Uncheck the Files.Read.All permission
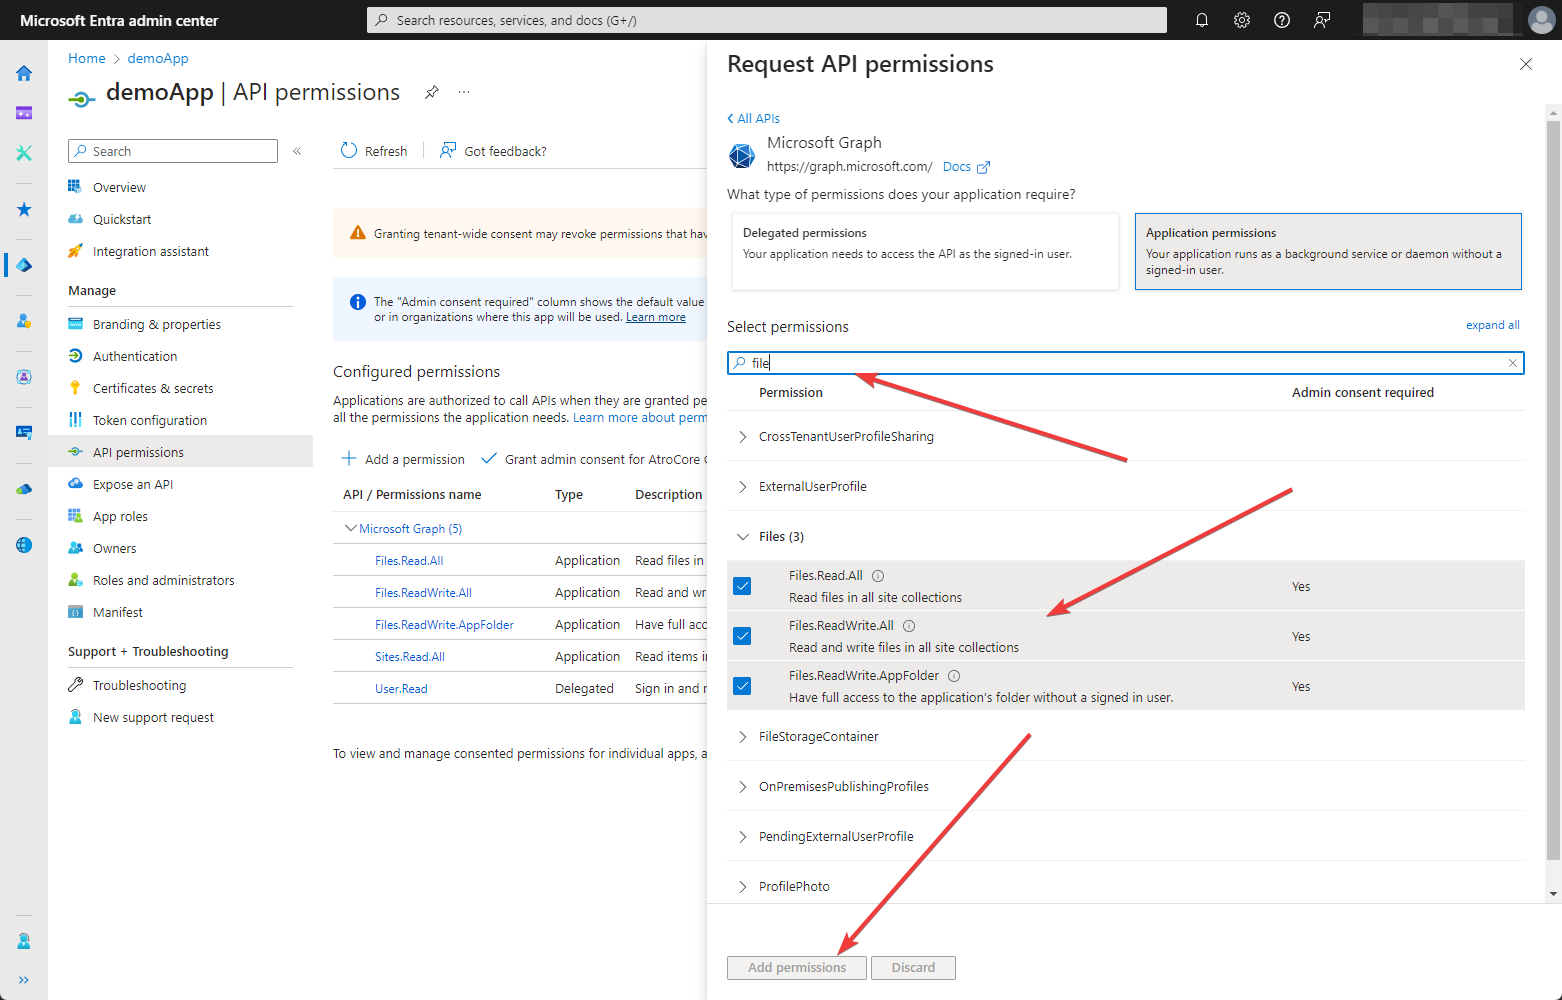 pyautogui.click(x=742, y=586)
